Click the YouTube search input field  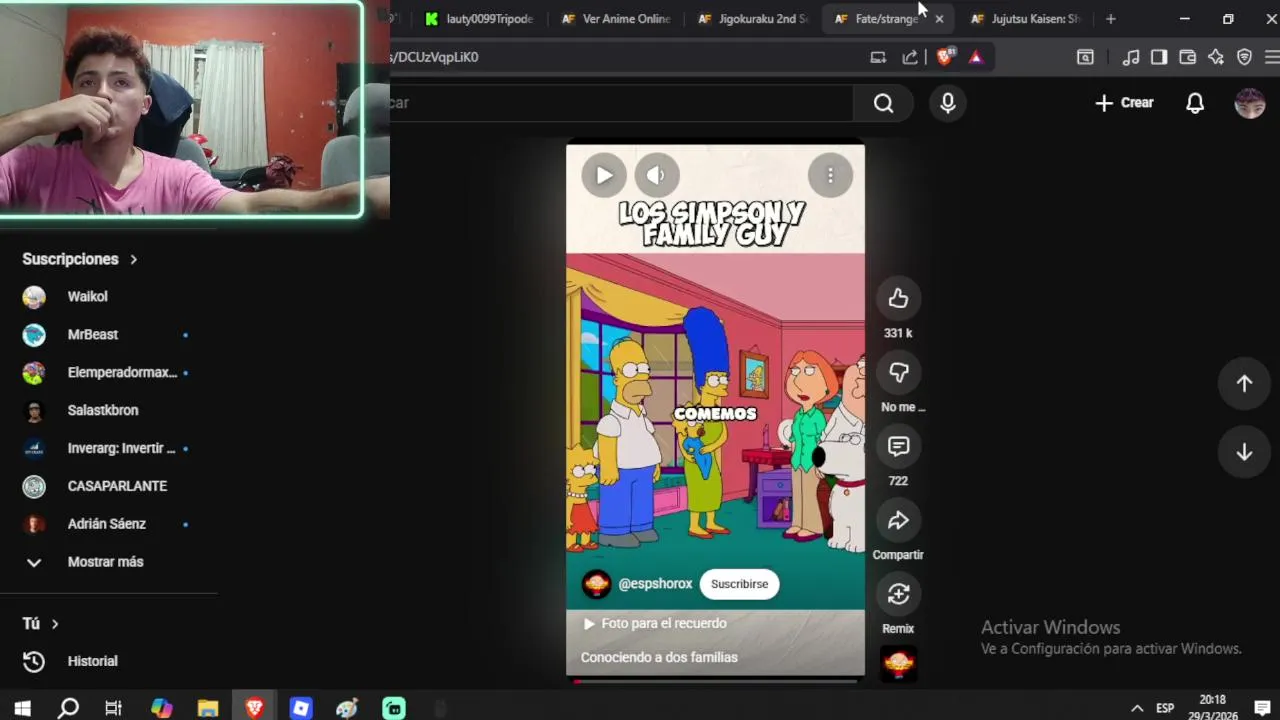click(x=620, y=103)
